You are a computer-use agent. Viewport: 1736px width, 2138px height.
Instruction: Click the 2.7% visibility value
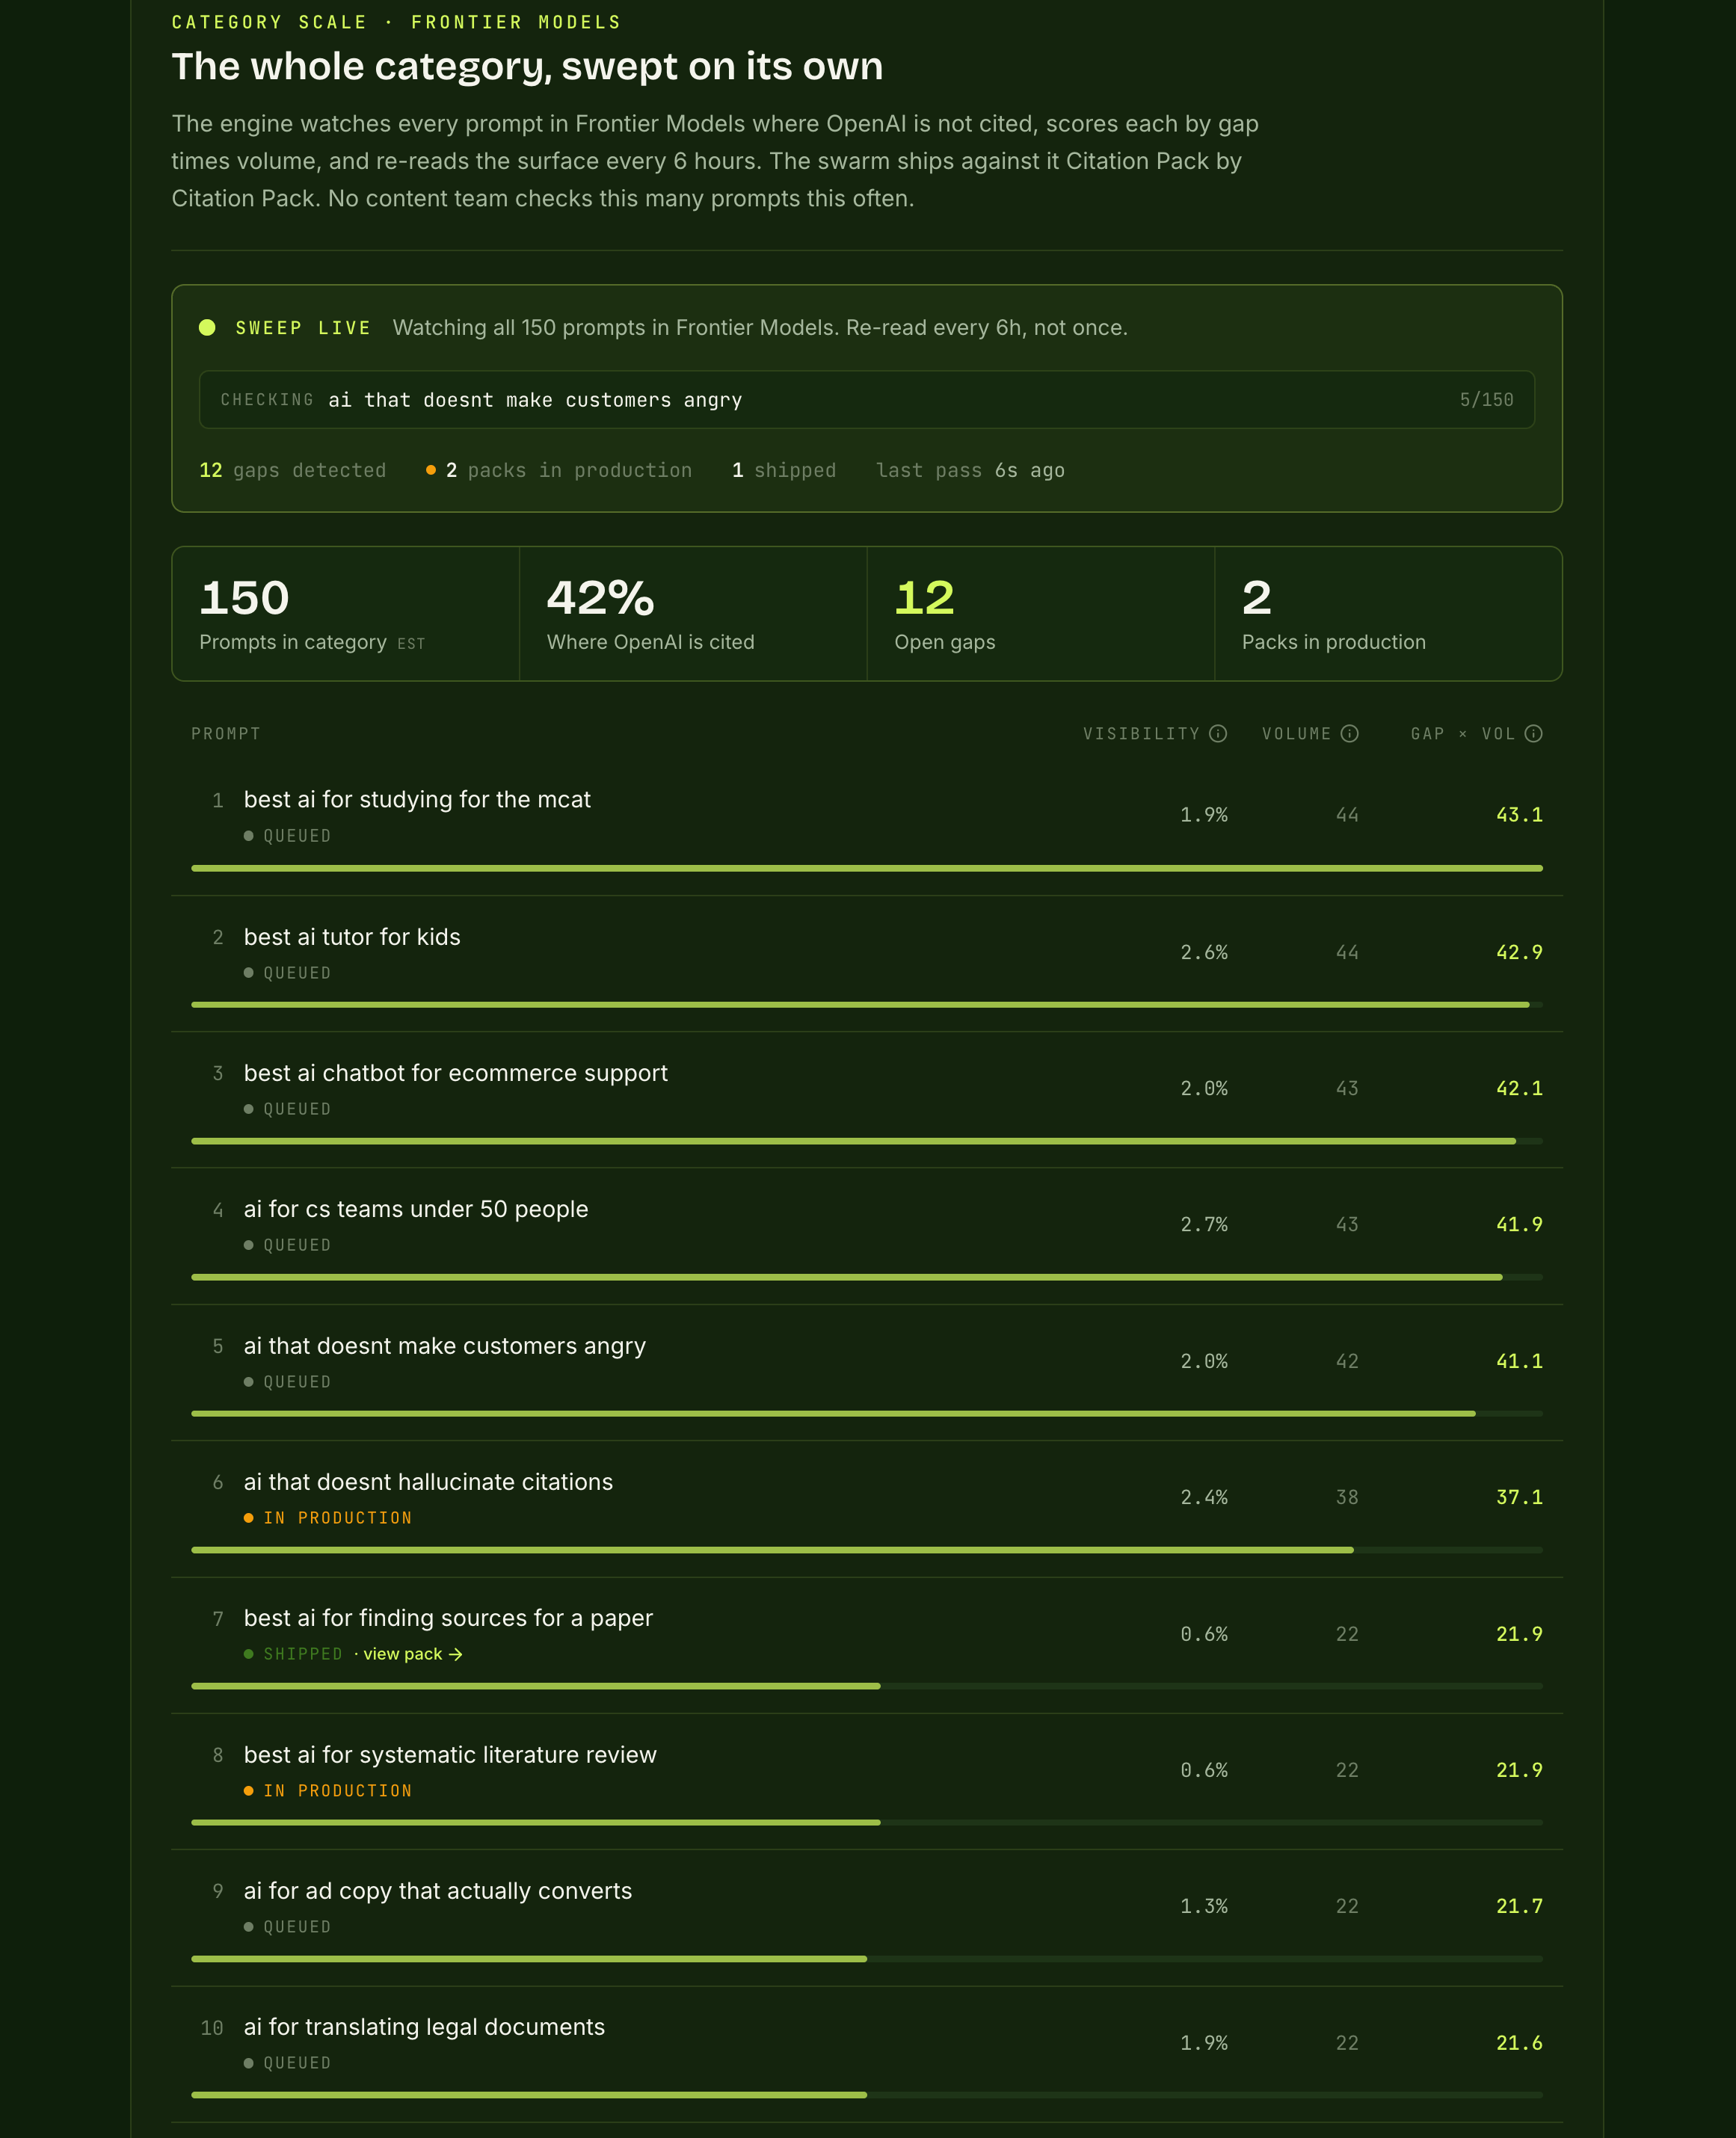coord(1204,1224)
